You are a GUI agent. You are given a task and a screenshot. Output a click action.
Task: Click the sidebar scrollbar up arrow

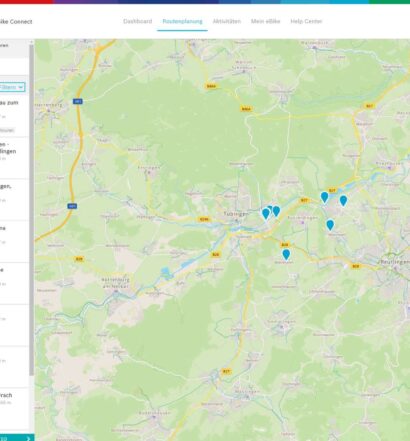click(32, 42)
